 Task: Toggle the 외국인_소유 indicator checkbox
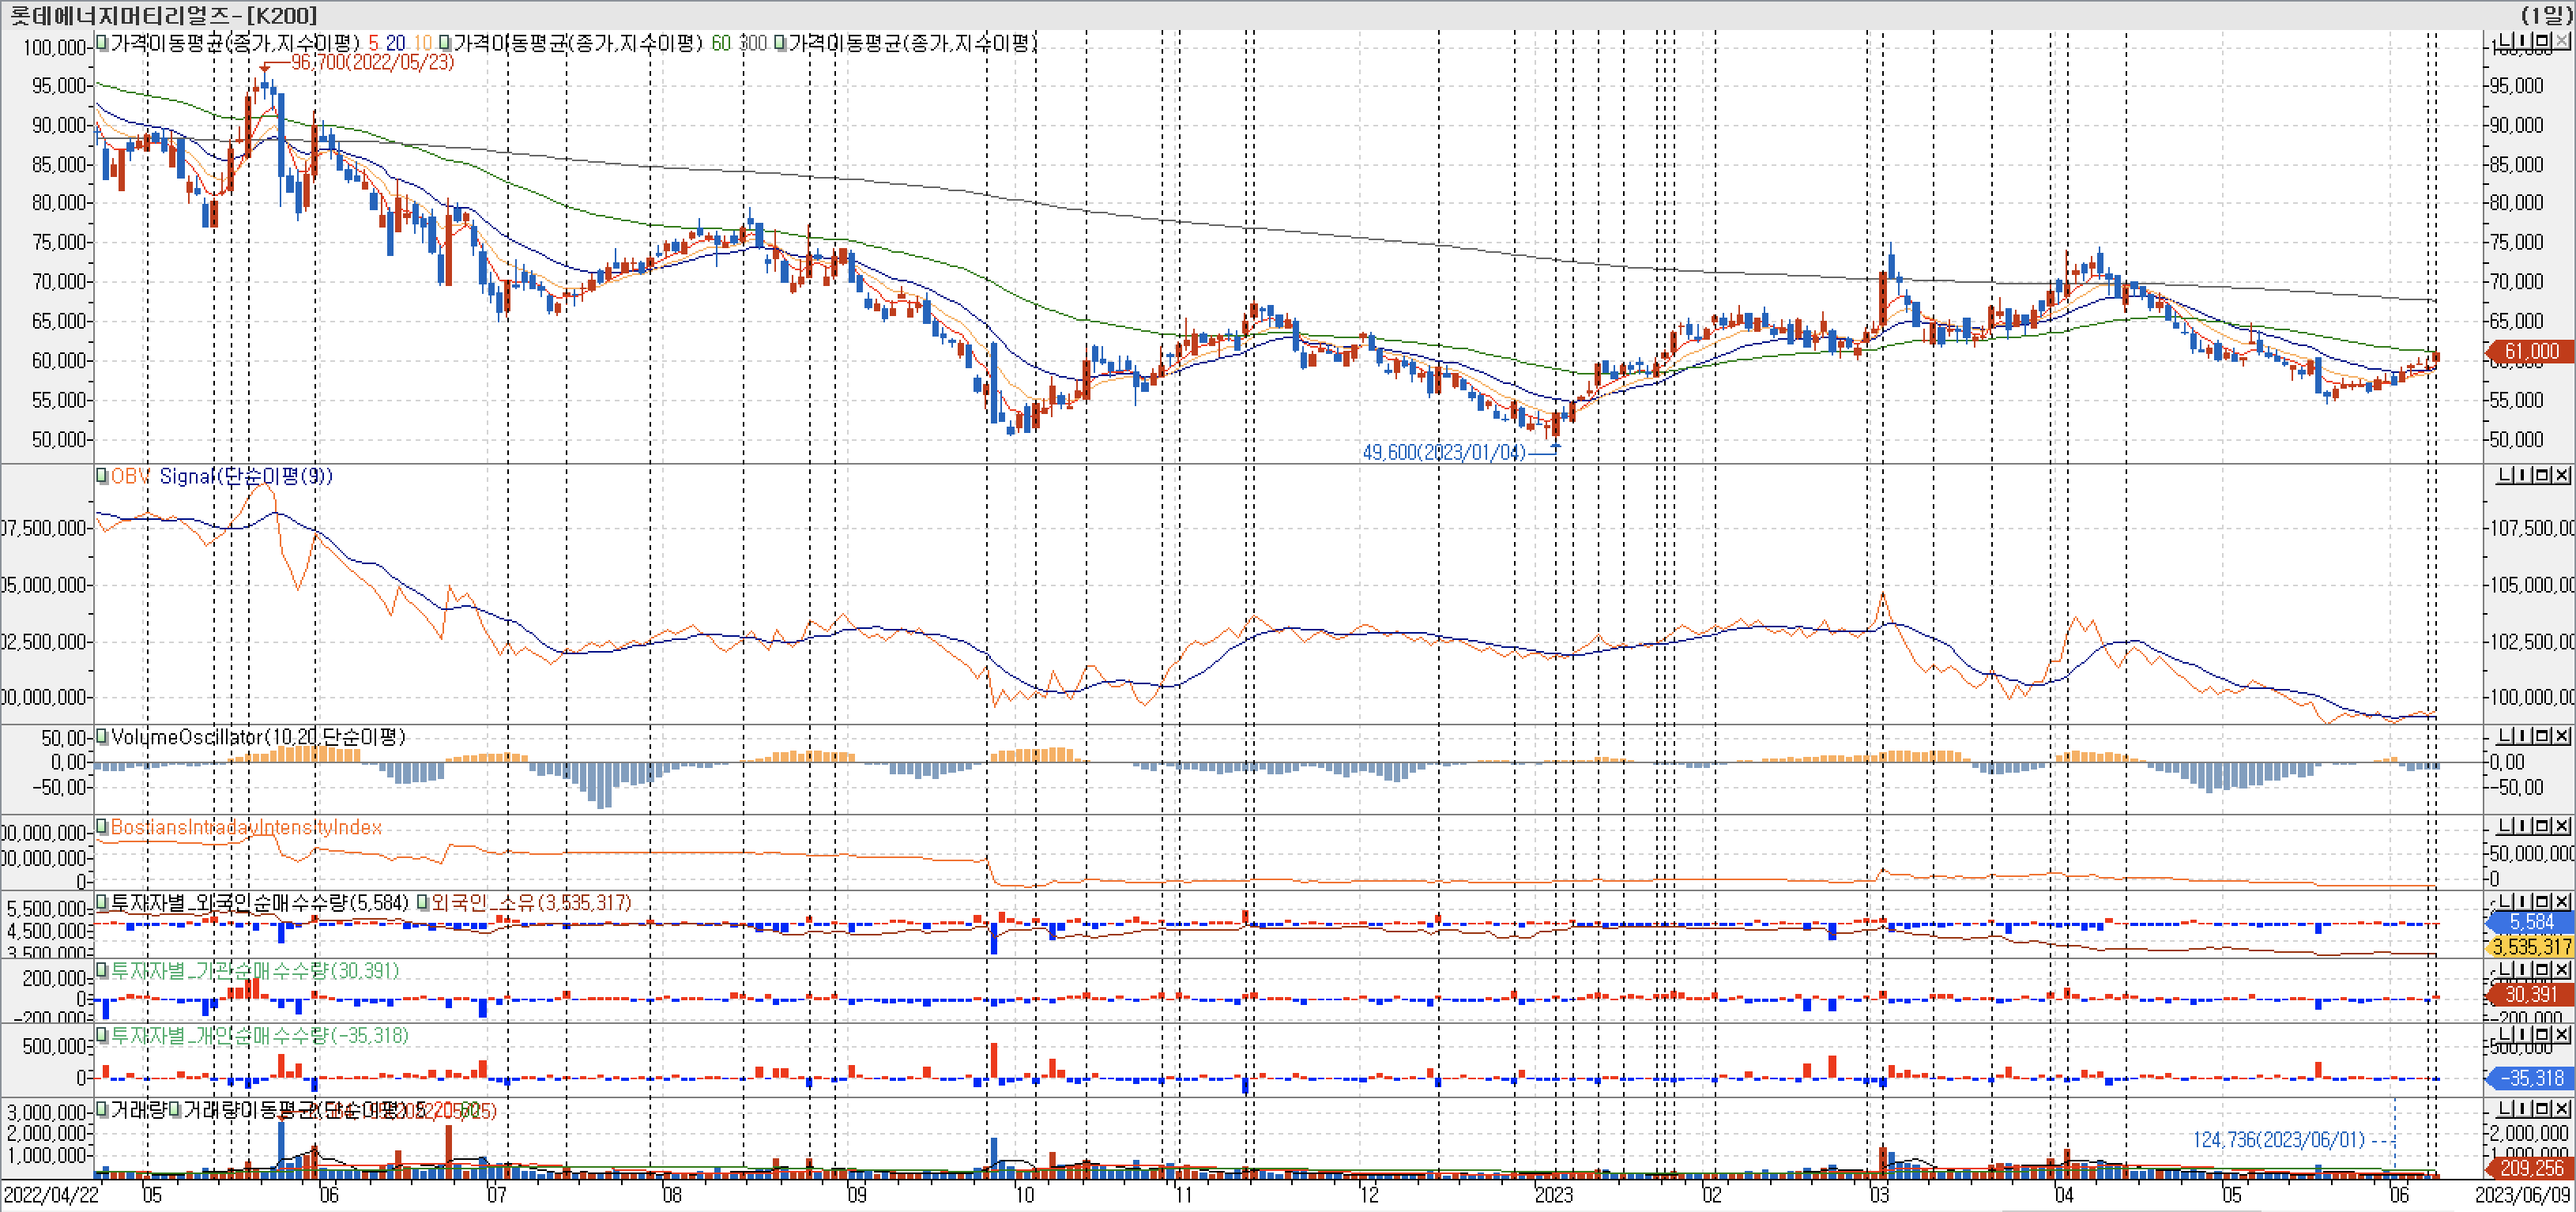click(x=423, y=903)
